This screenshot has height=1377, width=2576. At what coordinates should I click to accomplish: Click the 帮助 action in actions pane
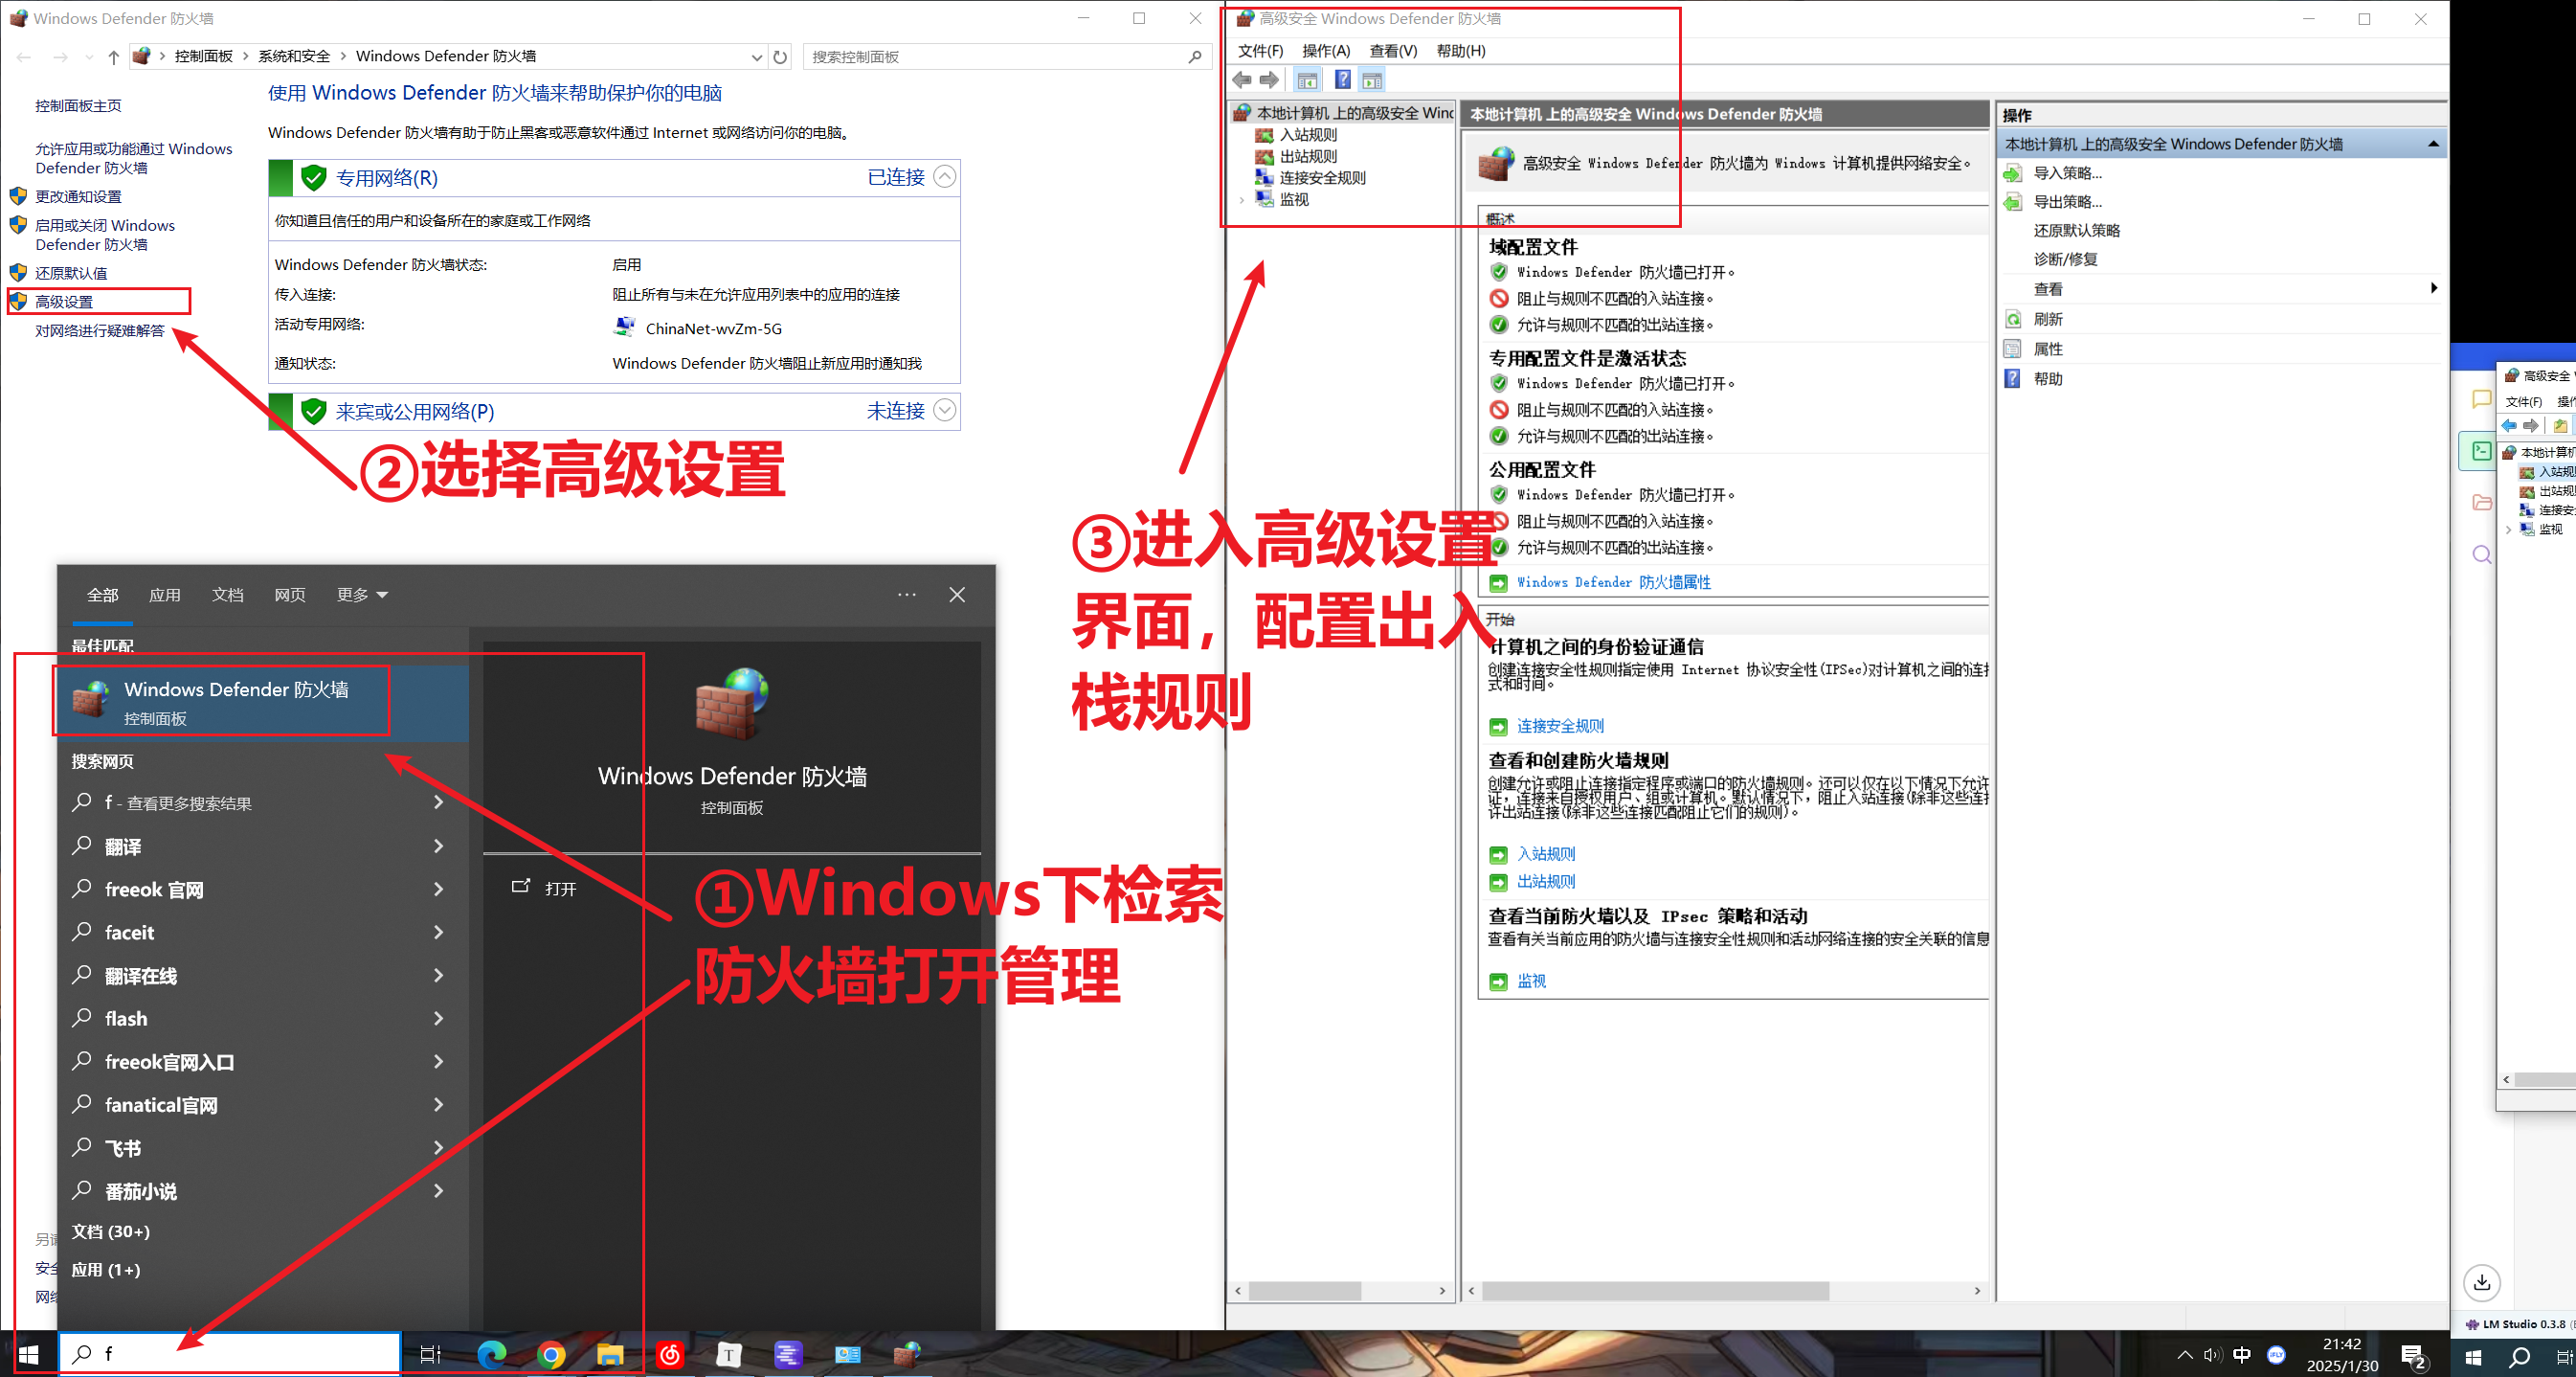coord(2048,379)
